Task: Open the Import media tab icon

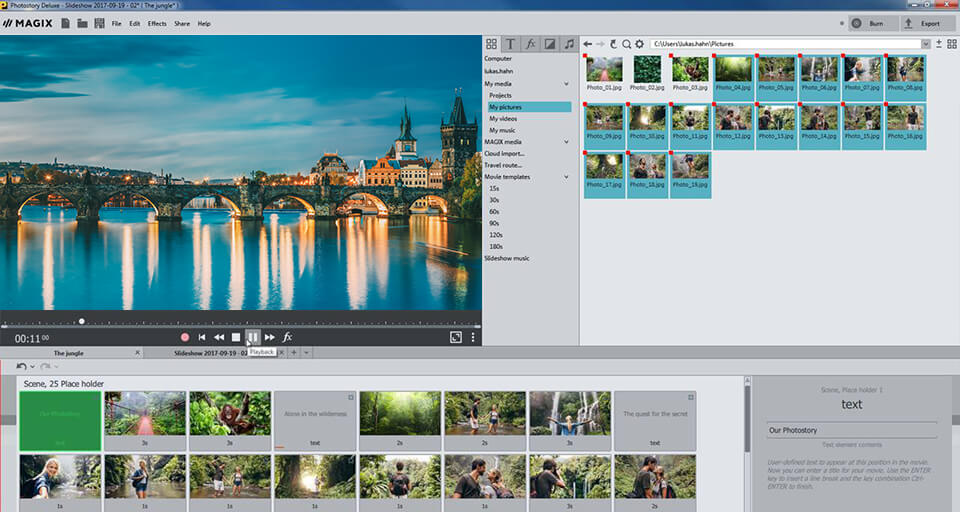Action: tap(491, 44)
